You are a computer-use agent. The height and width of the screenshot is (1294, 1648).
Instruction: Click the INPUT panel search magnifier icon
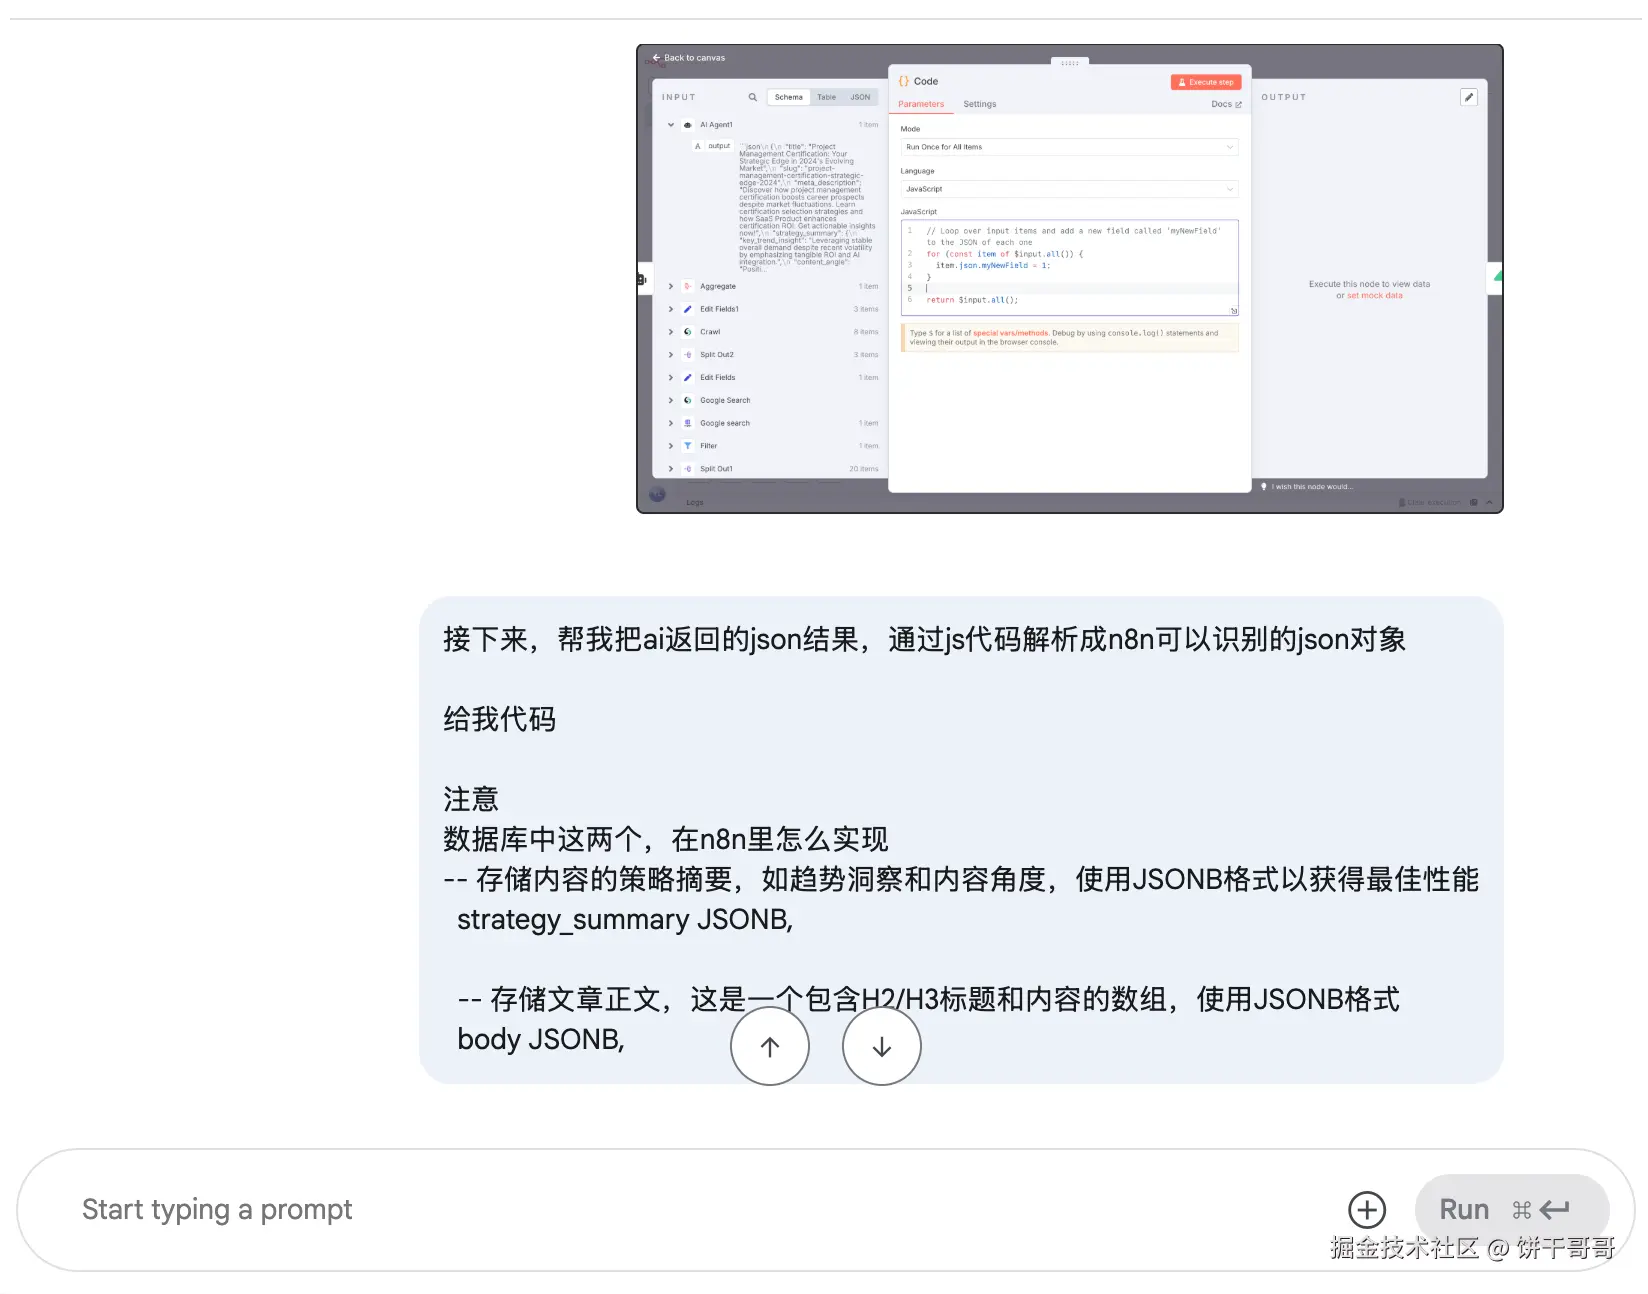click(752, 97)
